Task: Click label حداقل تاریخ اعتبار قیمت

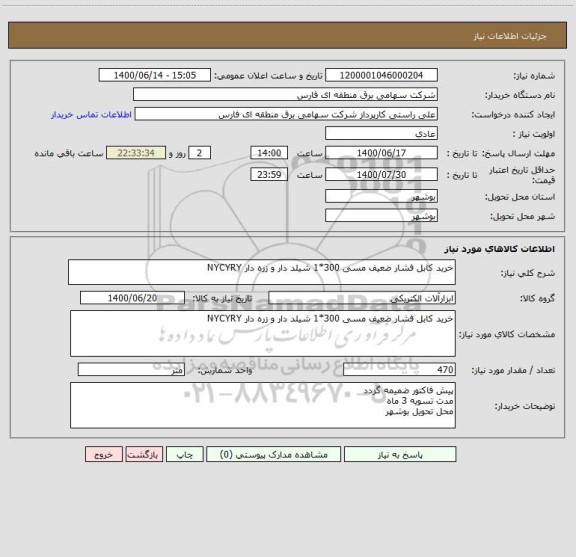Action: click(522, 175)
